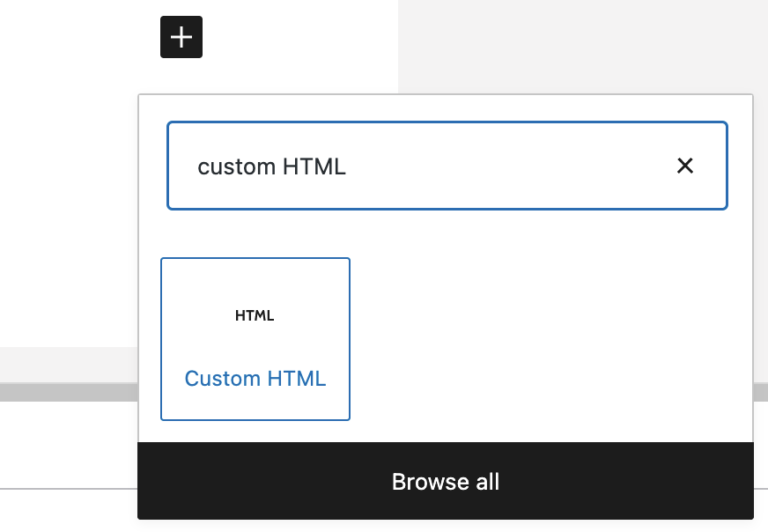Clear the search with the X icon
This screenshot has width=768, height=532.
tap(685, 166)
